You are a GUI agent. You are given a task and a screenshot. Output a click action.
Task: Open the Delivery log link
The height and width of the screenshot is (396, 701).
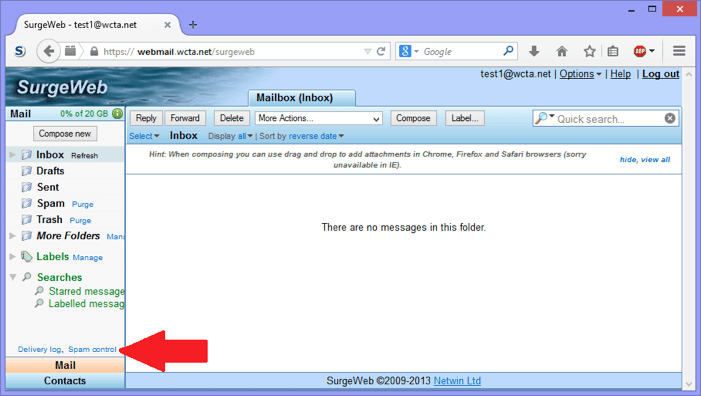pos(39,350)
